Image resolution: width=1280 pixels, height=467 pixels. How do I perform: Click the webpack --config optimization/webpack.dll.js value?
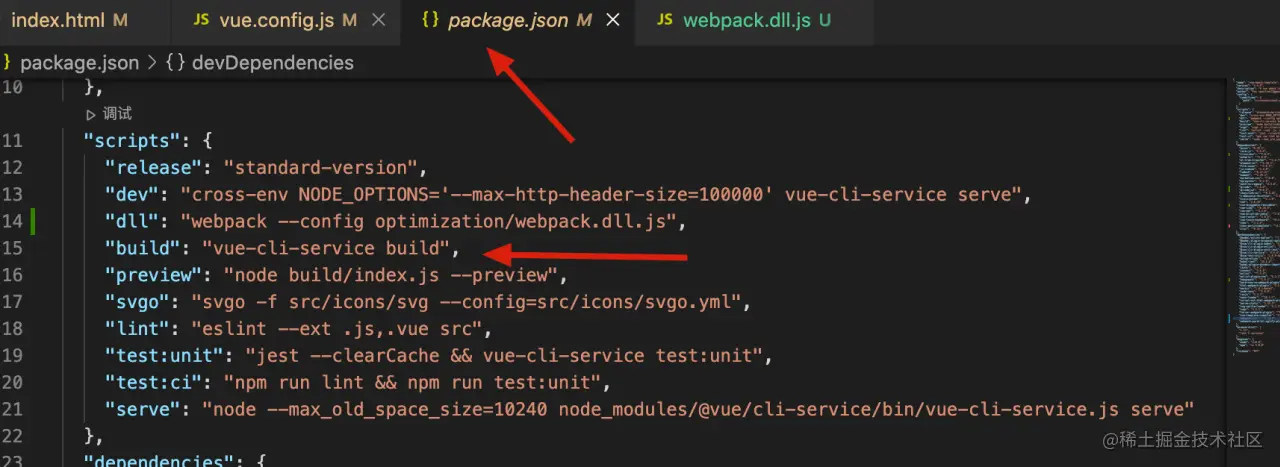coord(430,221)
